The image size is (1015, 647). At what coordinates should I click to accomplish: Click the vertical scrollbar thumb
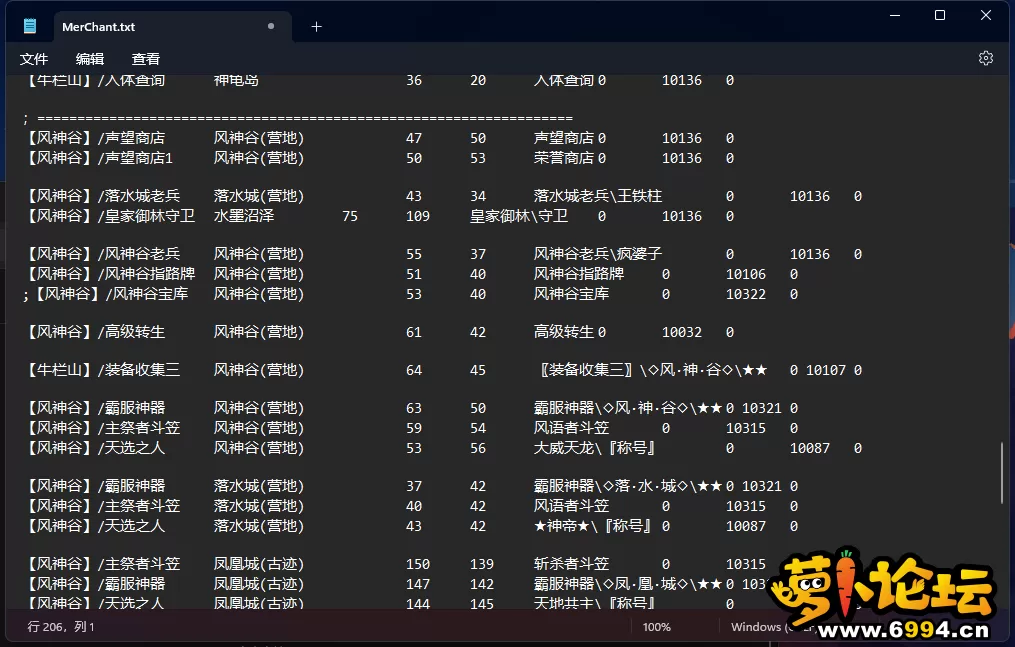coord(1002,473)
